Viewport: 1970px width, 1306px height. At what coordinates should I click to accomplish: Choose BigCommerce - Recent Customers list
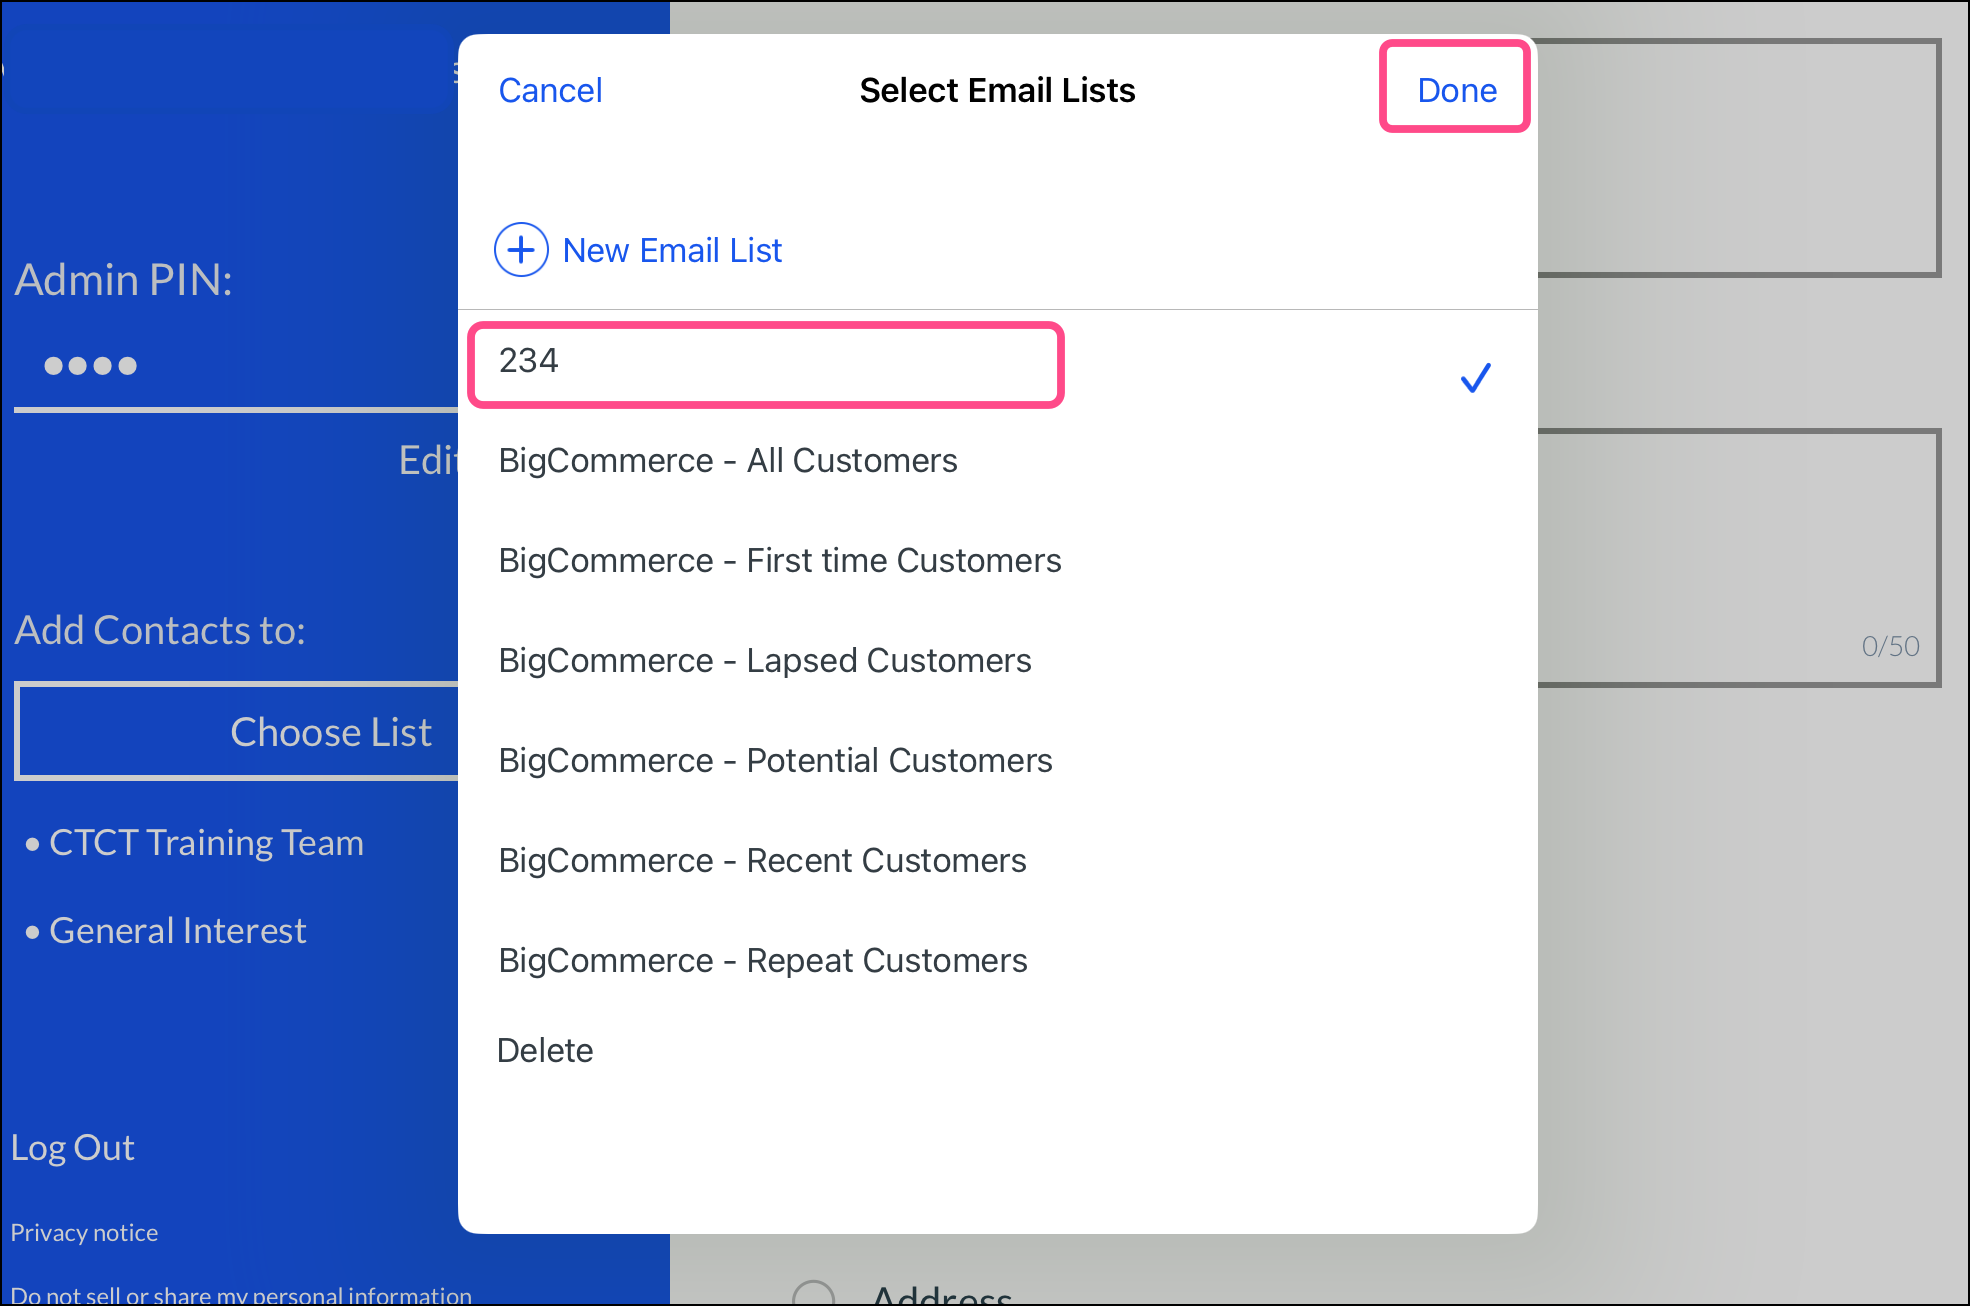point(762,861)
